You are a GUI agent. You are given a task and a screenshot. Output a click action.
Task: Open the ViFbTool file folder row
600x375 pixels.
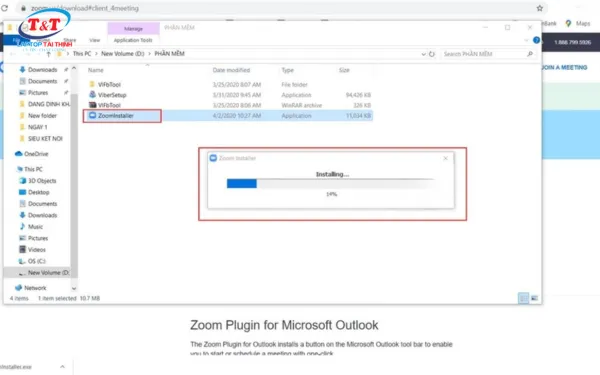coord(229,85)
